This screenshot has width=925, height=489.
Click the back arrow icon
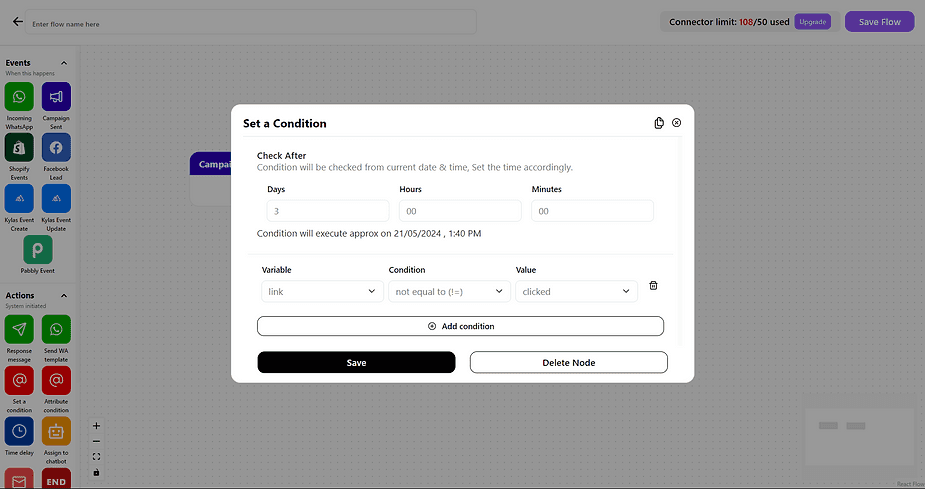tap(18, 21)
